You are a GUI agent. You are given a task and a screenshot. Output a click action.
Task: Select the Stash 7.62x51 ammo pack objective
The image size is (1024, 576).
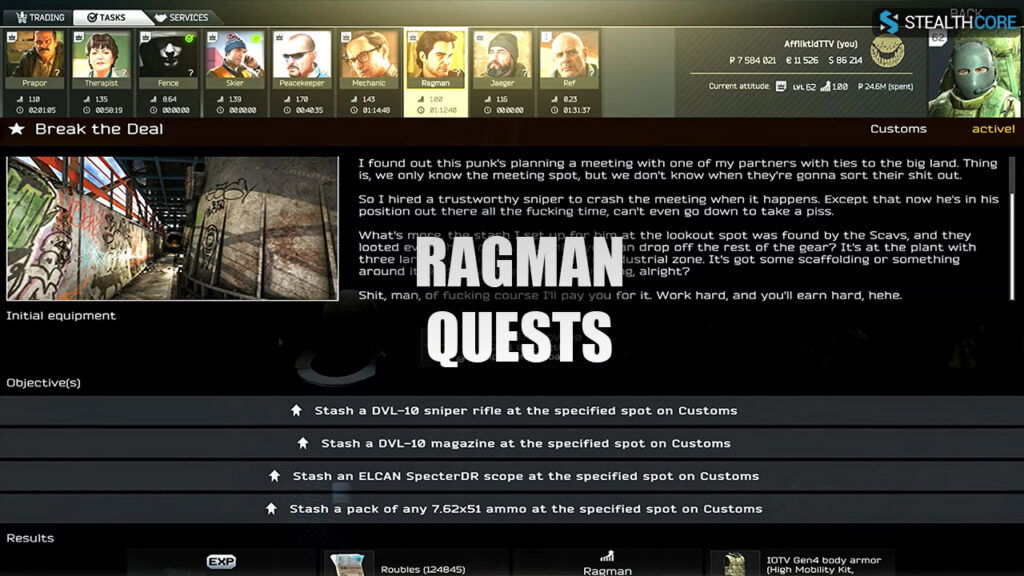point(512,509)
